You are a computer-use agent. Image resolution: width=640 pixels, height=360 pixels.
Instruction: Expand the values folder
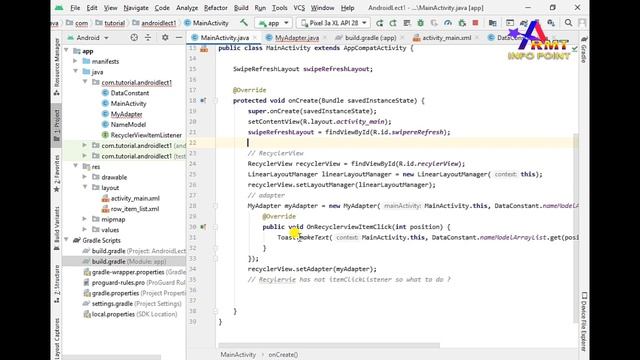click(x=84, y=230)
